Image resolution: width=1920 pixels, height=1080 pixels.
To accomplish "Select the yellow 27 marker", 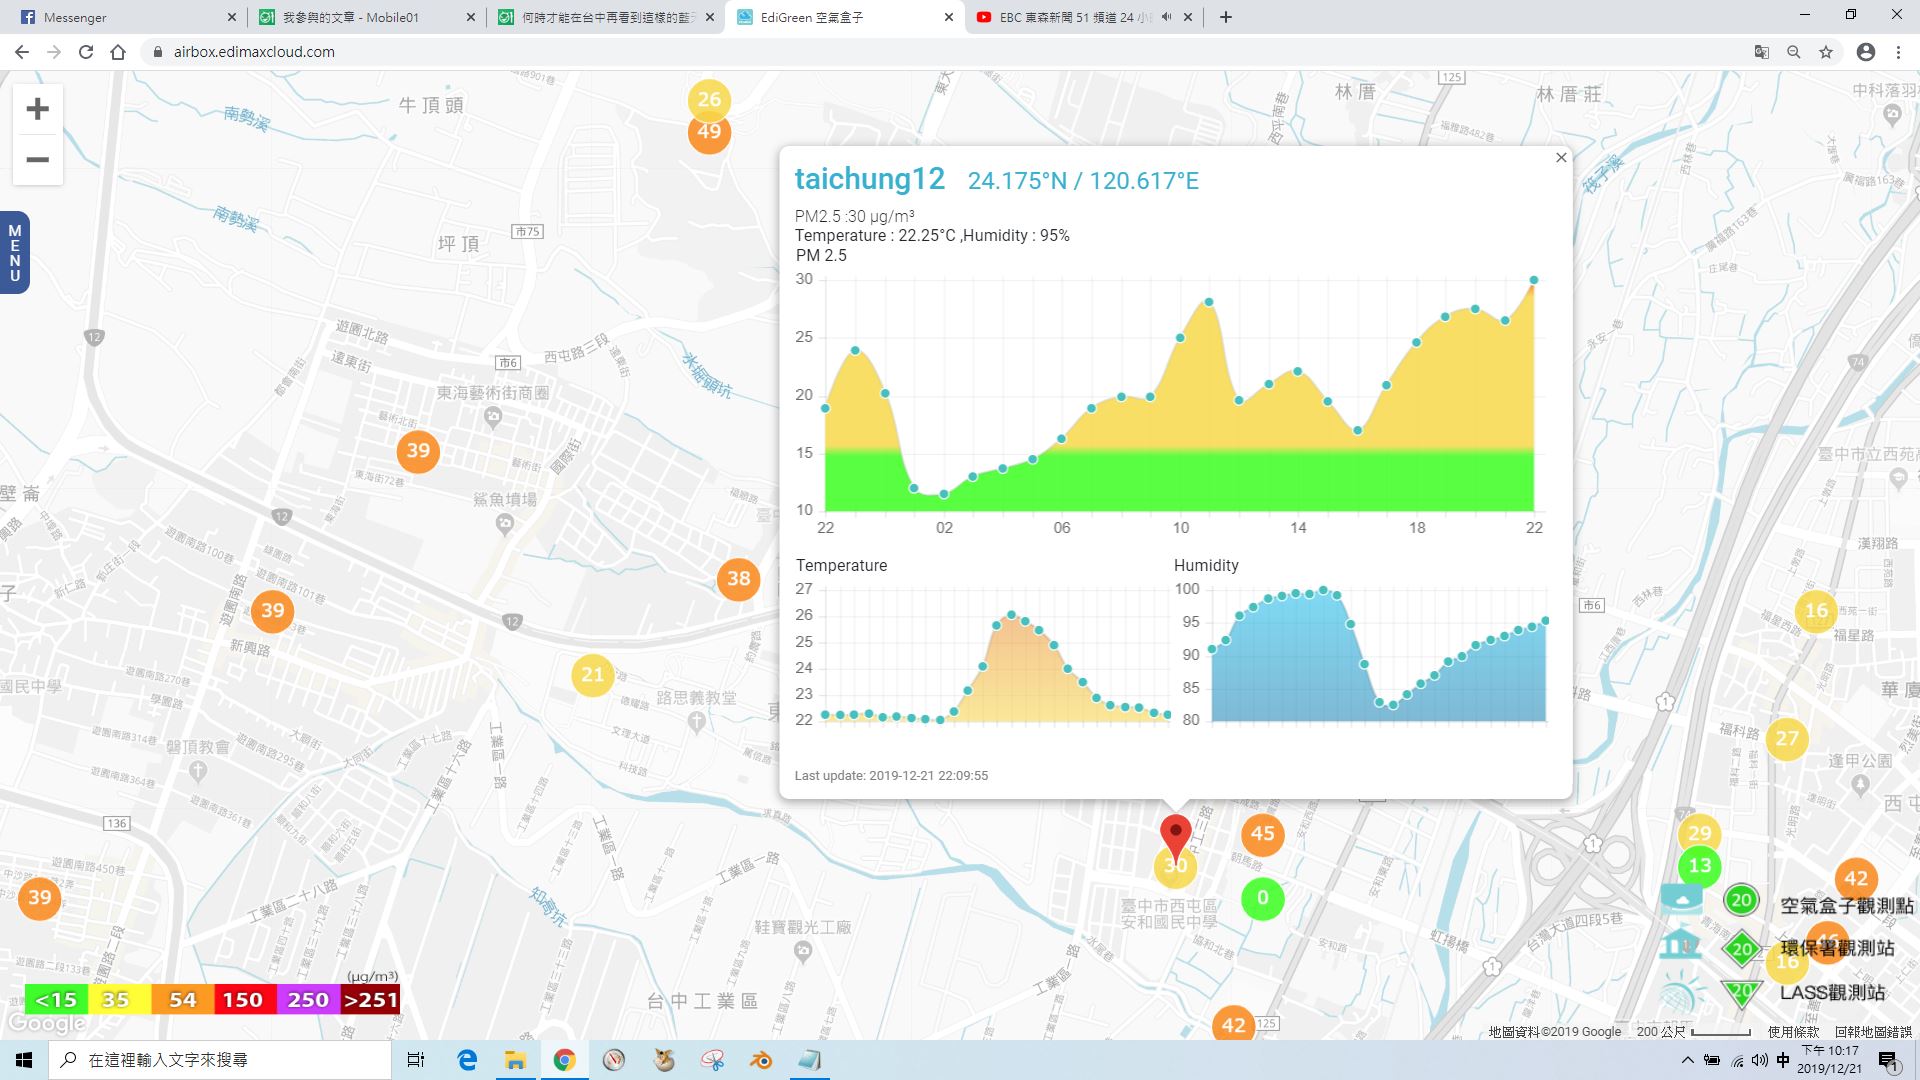I will point(1787,739).
